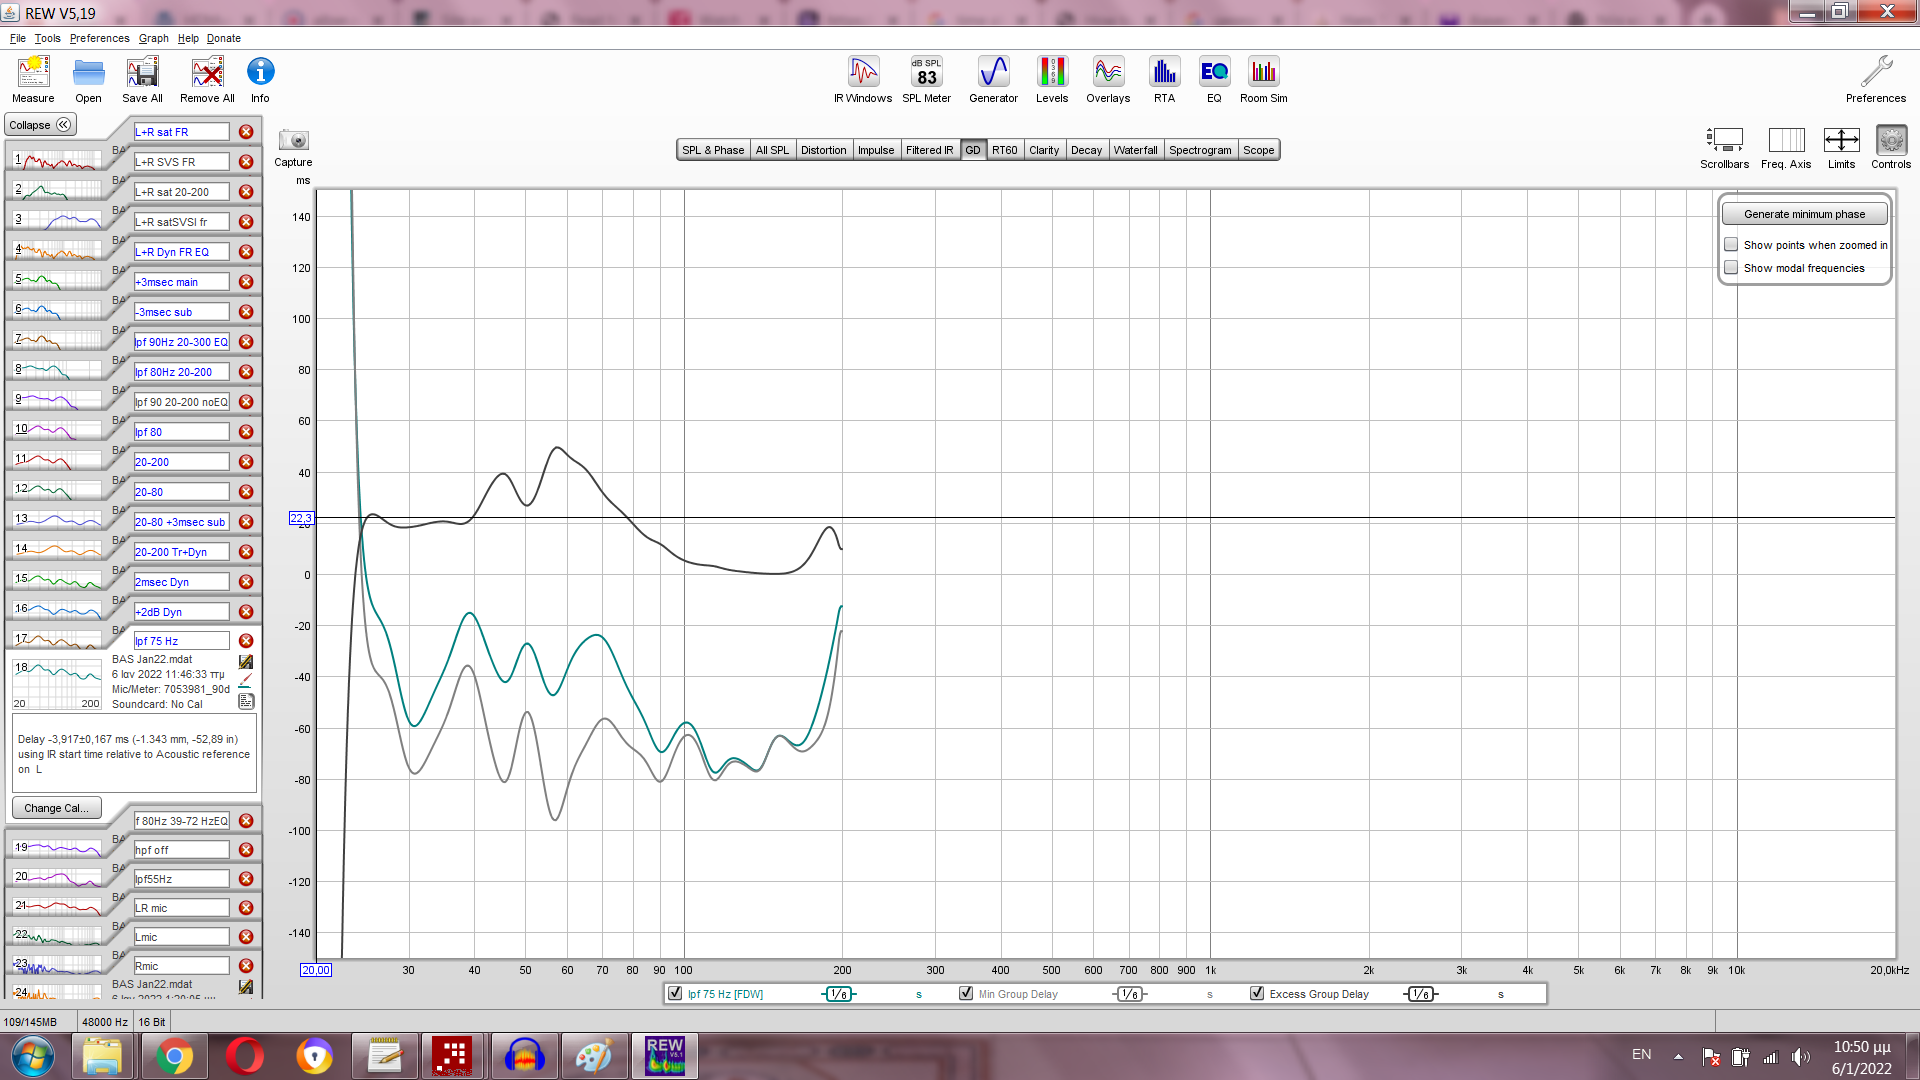Switch to the RT60 tab
Image resolution: width=1920 pixels, height=1080 pixels.
click(1004, 150)
